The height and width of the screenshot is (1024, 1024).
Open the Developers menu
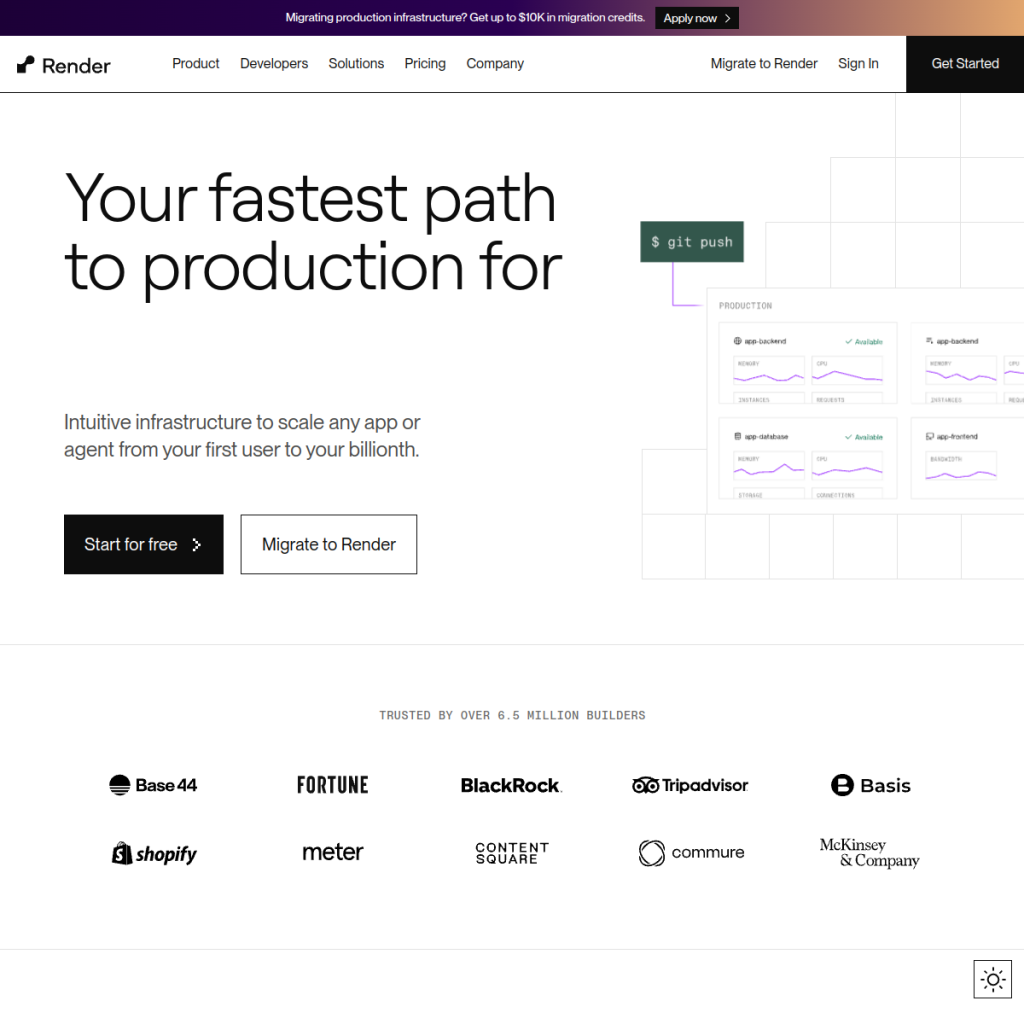[x=274, y=63]
